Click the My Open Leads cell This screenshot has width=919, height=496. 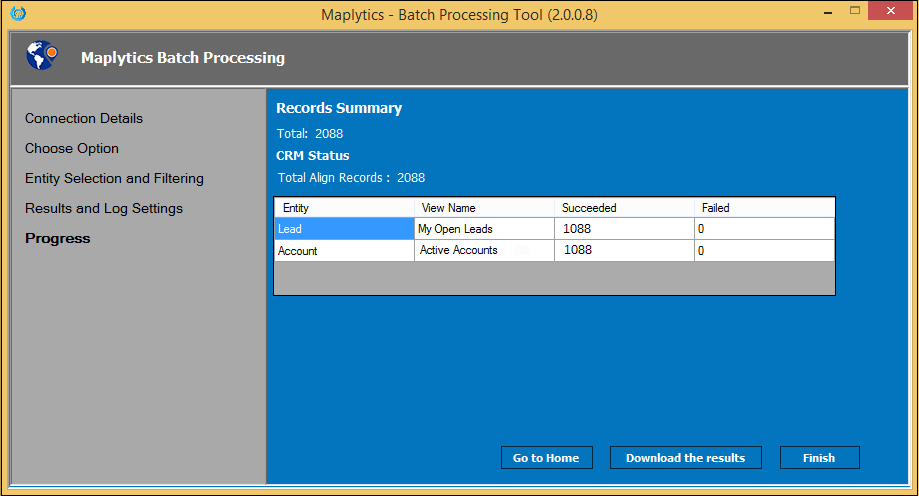pos(485,229)
